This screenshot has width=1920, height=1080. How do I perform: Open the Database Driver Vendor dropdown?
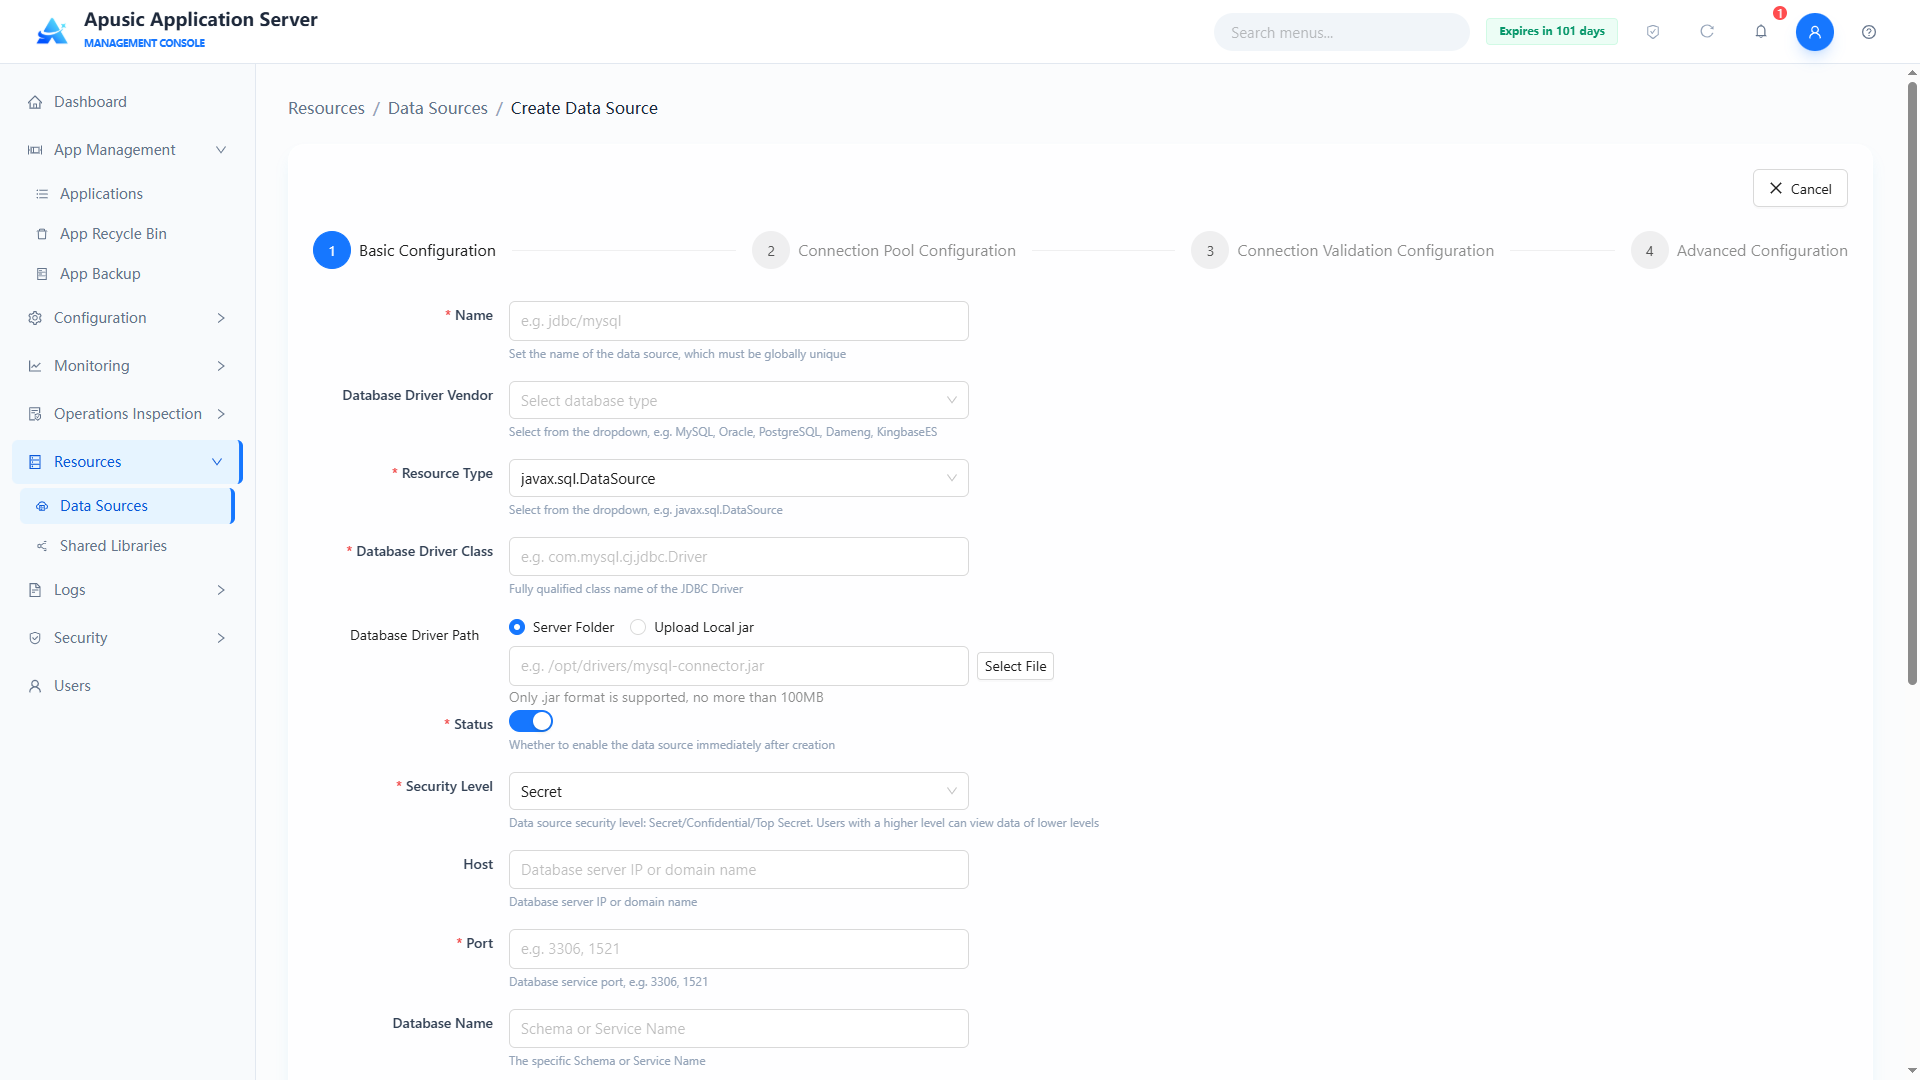pos(739,400)
